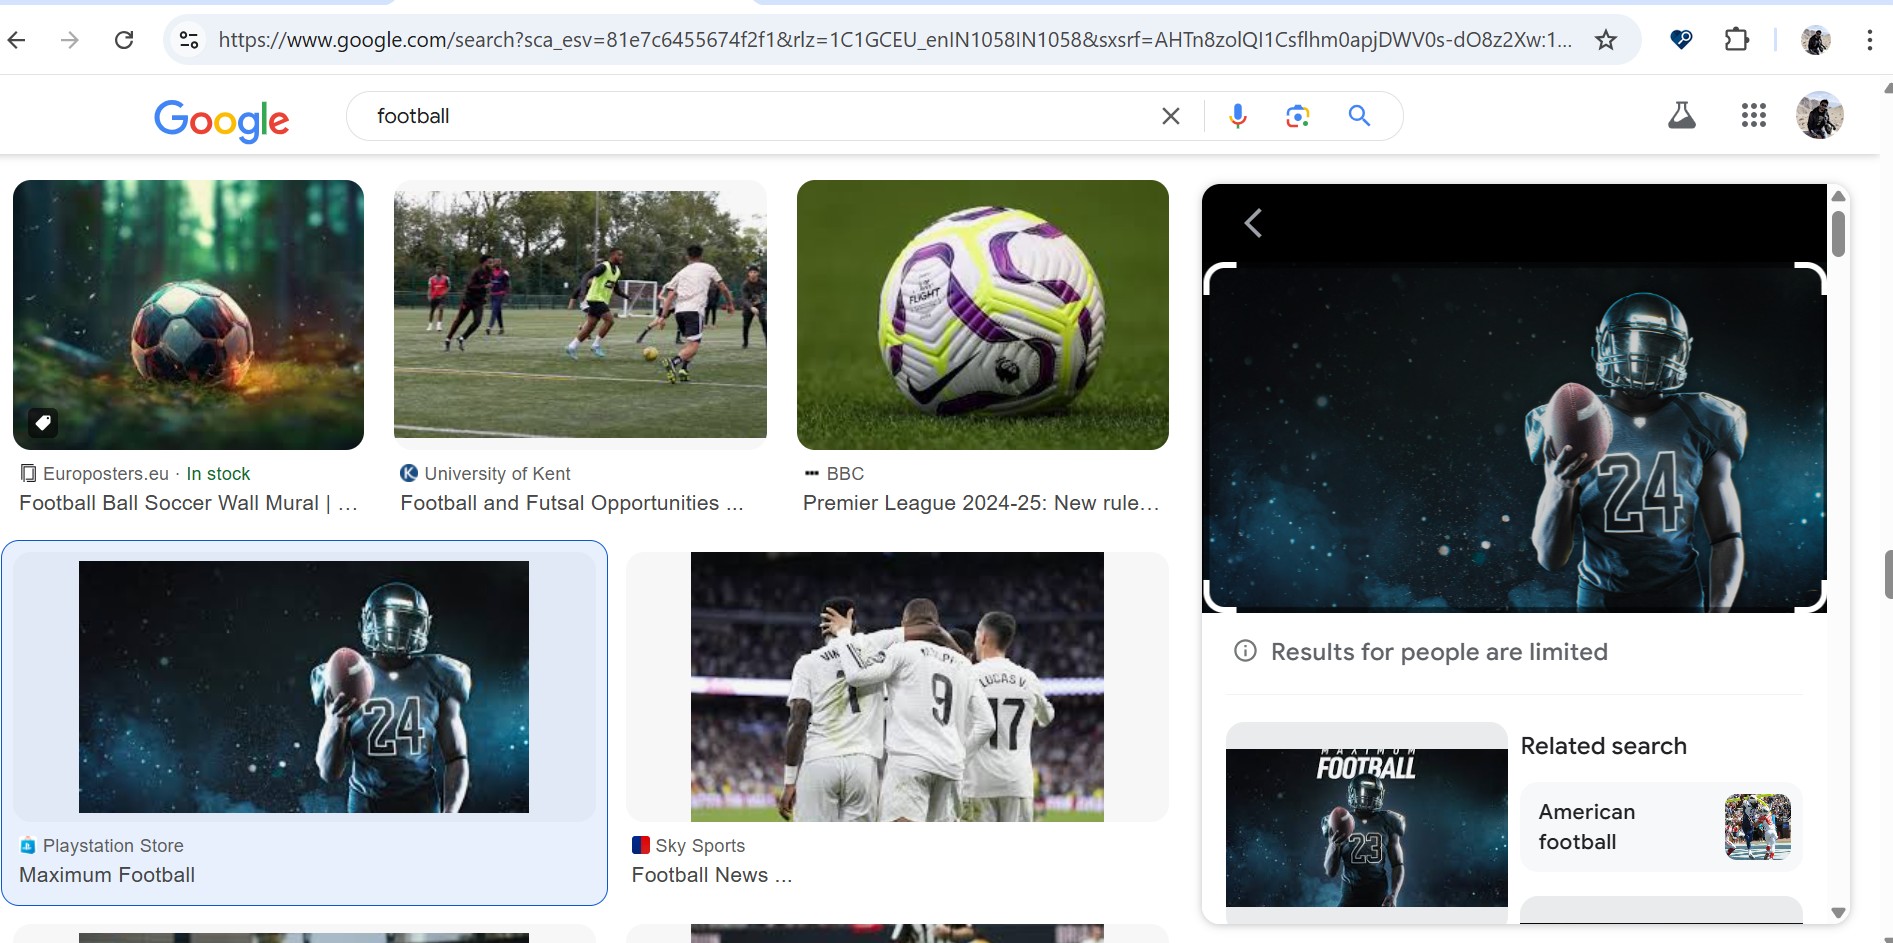Start voice search with microphone icon

coord(1237,116)
